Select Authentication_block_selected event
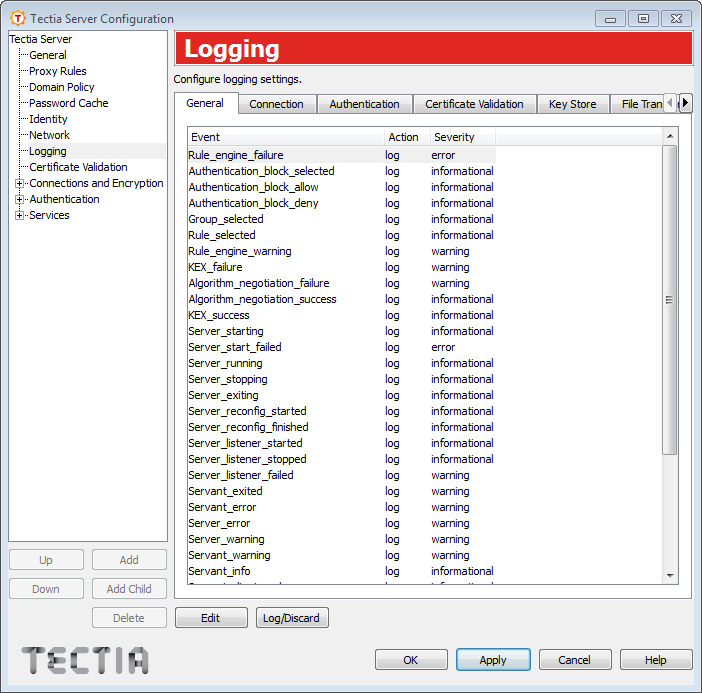 [x=342, y=171]
